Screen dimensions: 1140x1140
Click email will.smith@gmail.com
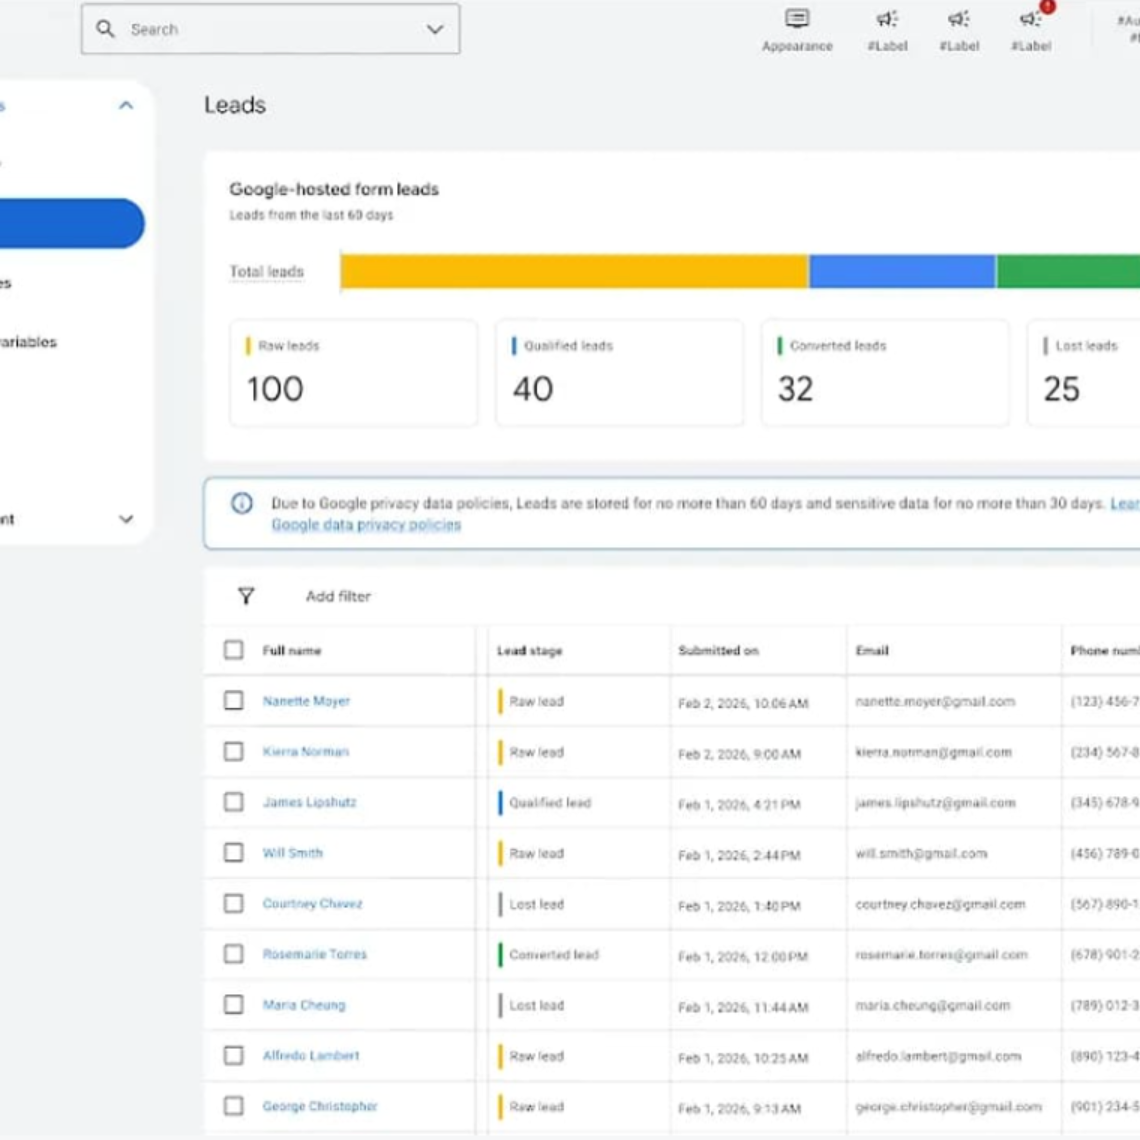(x=921, y=854)
